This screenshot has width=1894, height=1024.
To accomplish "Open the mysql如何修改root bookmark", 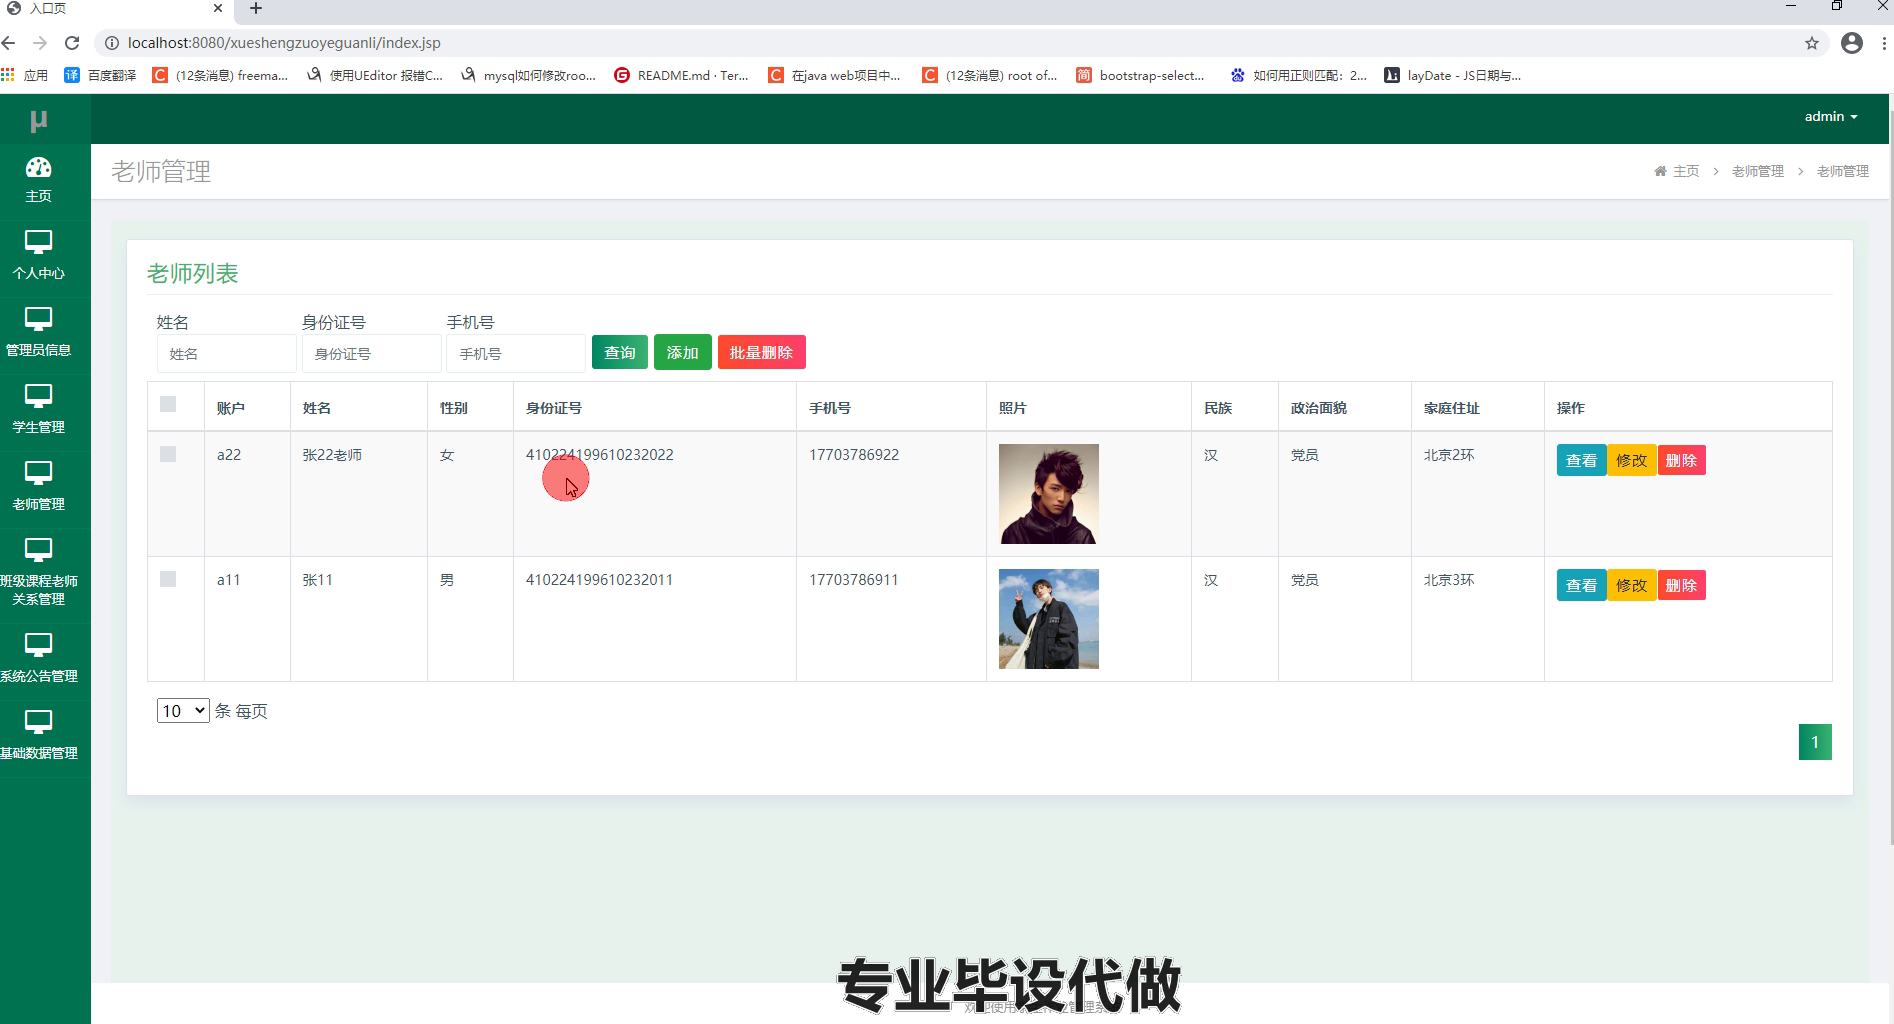I will [x=528, y=75].
